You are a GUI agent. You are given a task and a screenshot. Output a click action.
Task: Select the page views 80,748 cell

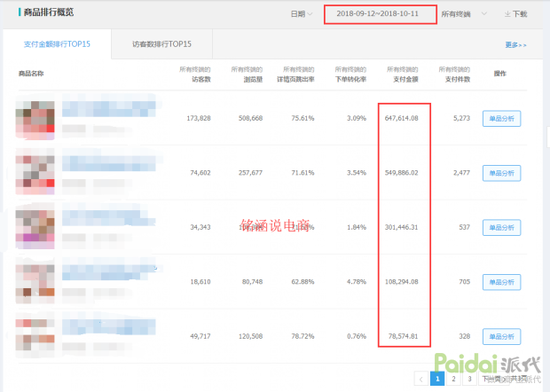click(x=252, y=282)
